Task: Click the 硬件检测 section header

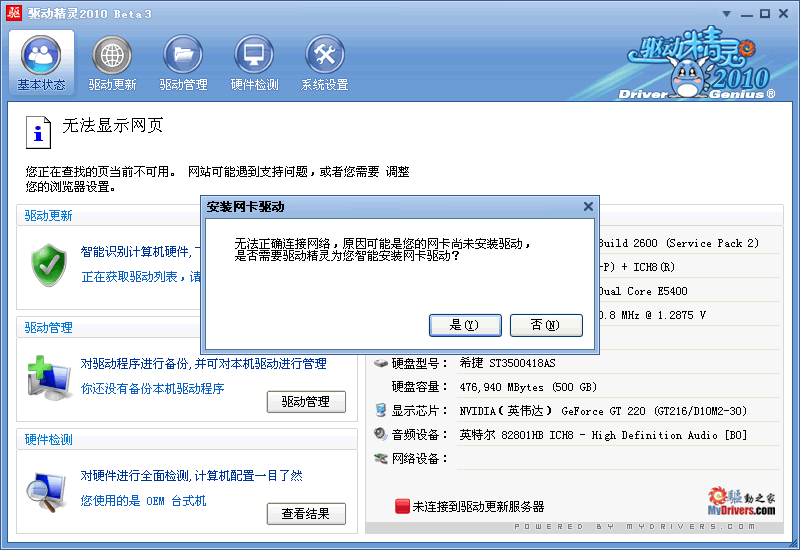Action: pos(48,439)
